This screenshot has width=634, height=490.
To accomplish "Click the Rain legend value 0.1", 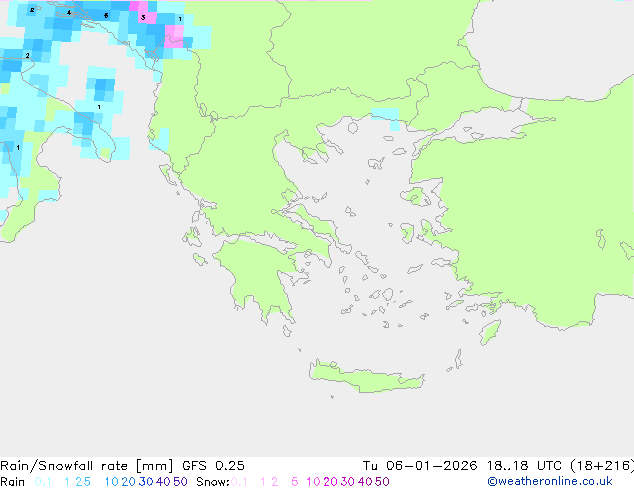I will pyautogui.click(x=43, y=482).
